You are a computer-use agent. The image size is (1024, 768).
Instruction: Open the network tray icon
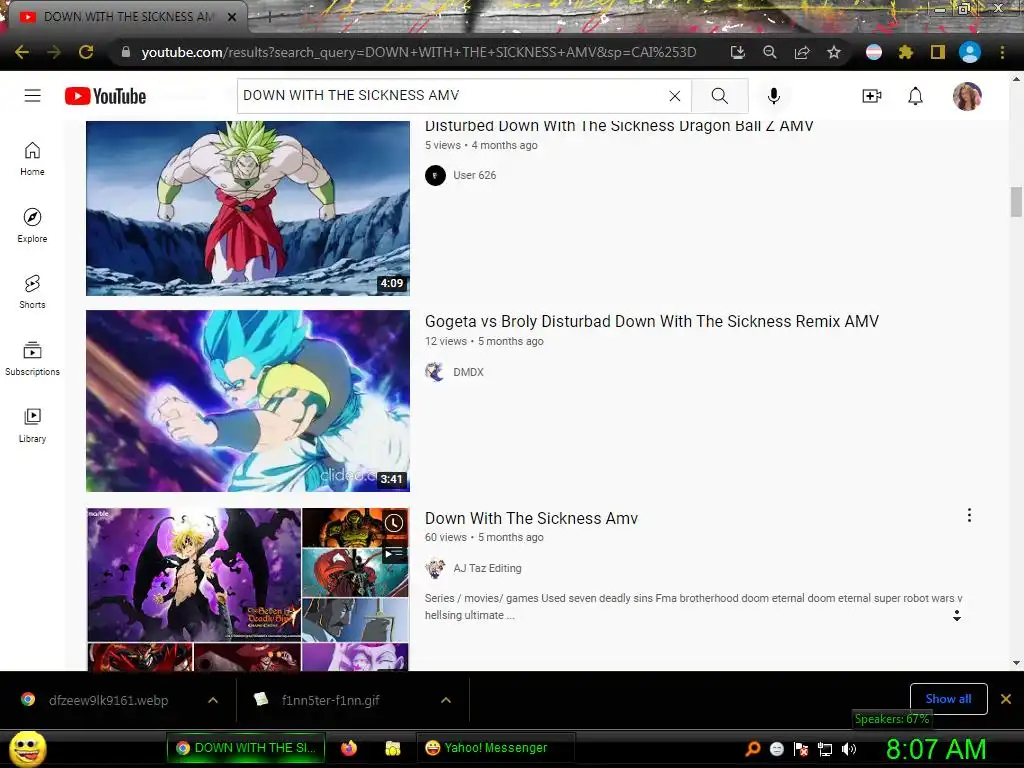[825, 749]
